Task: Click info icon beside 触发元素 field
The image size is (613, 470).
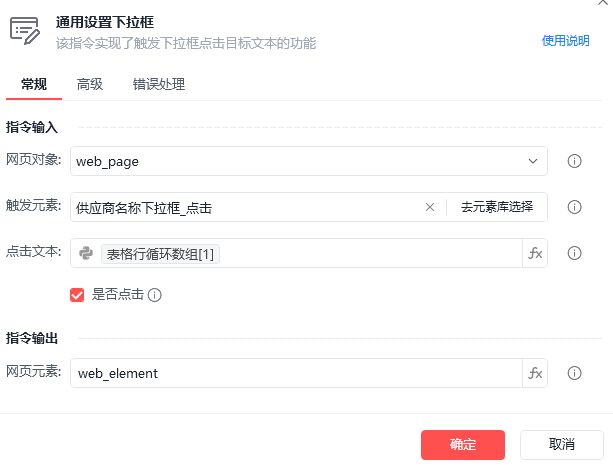Action: [574, 207]
